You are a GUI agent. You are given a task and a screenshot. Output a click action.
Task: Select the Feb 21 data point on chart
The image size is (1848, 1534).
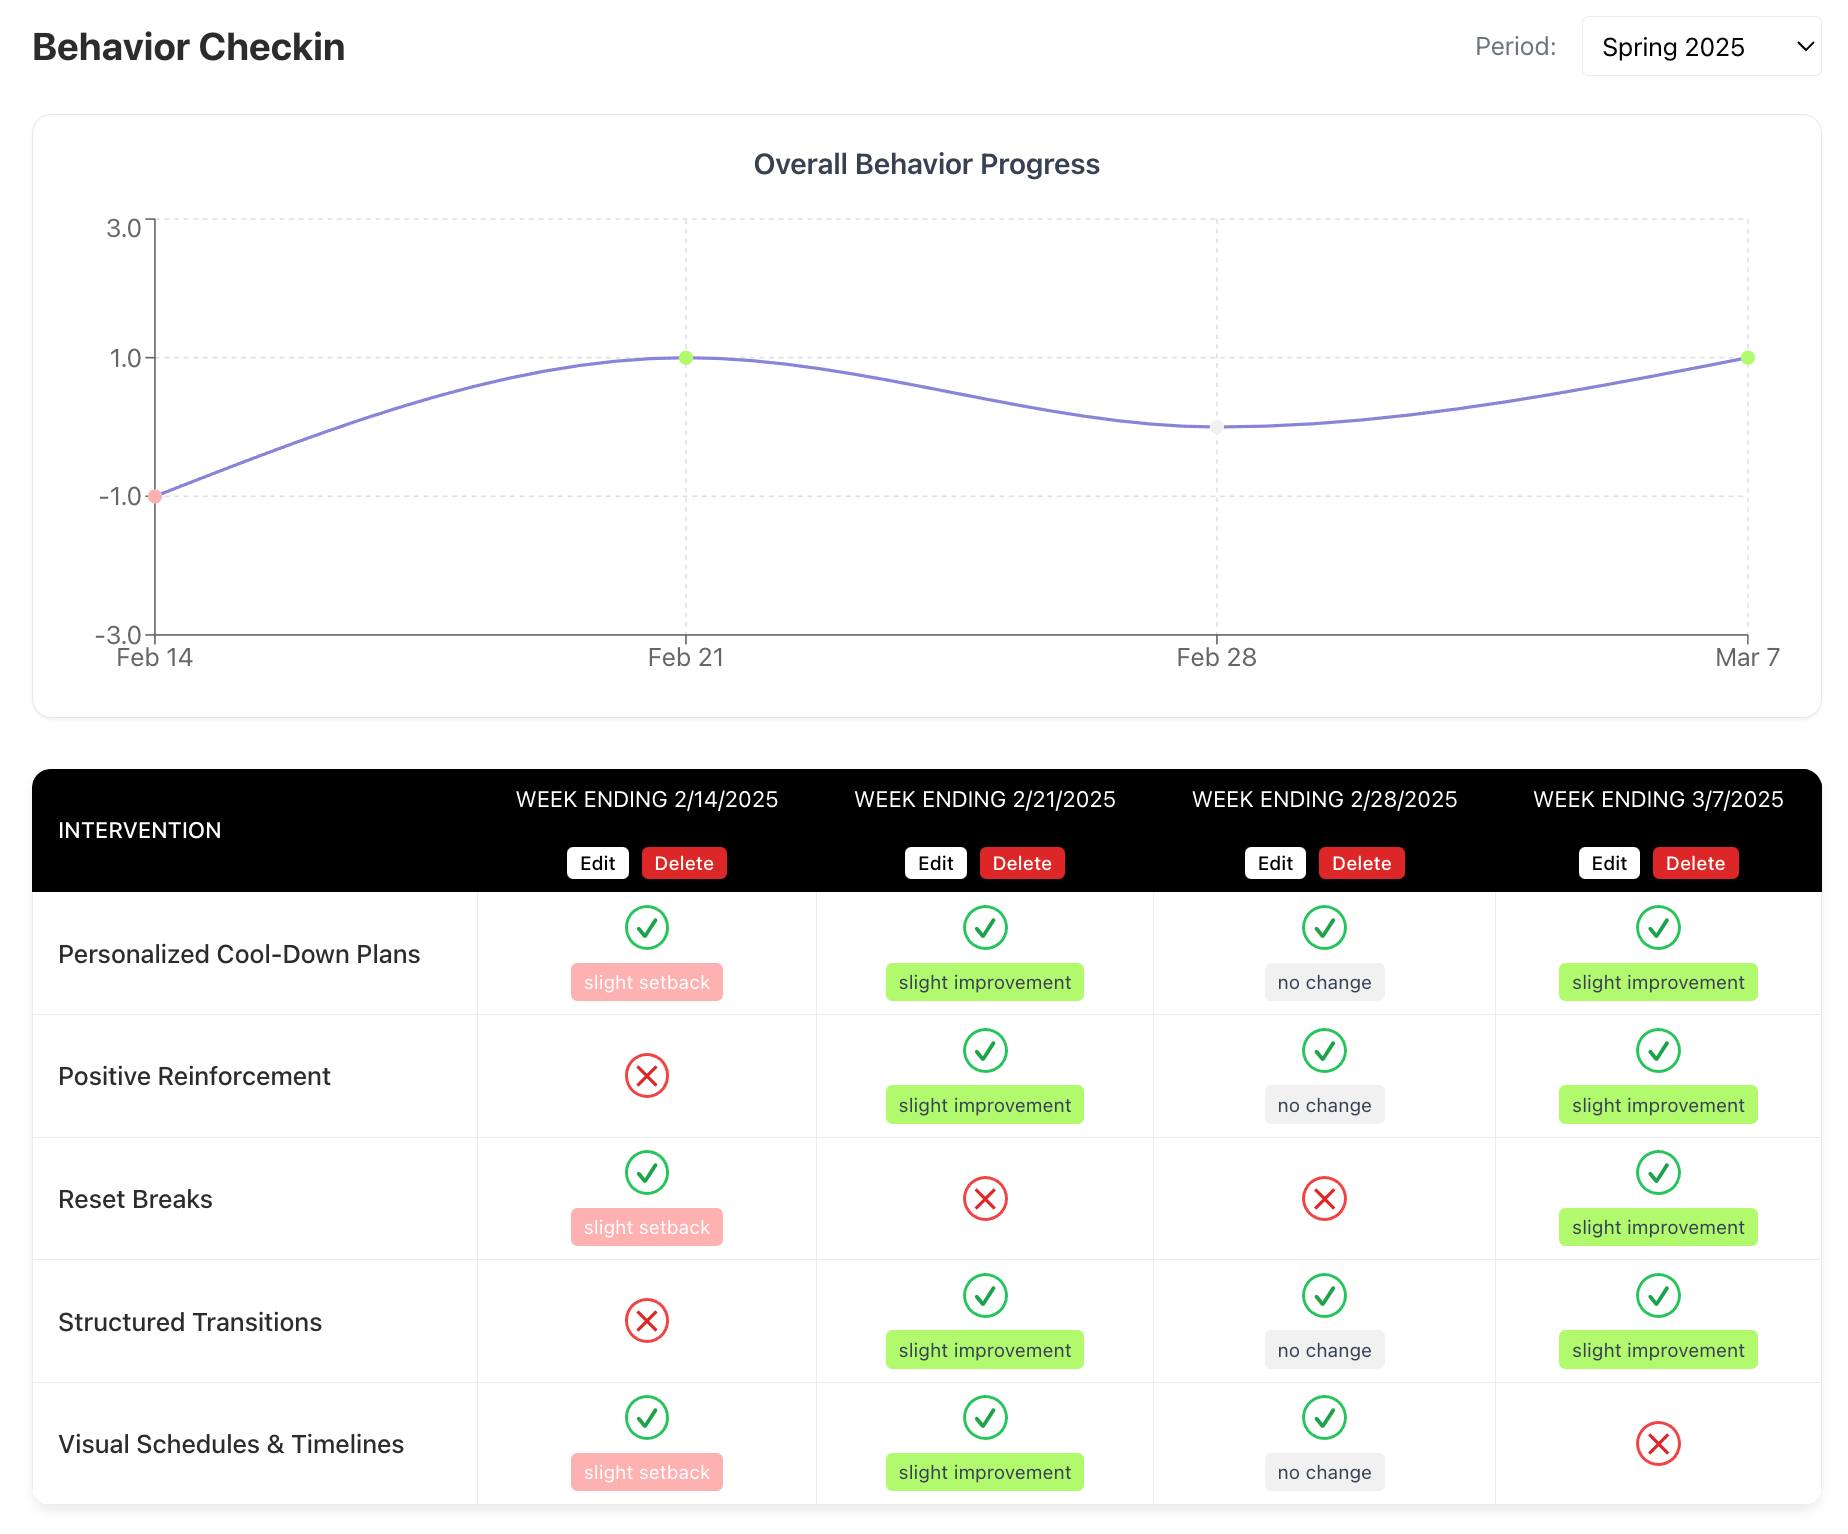[x=686, y=357]
